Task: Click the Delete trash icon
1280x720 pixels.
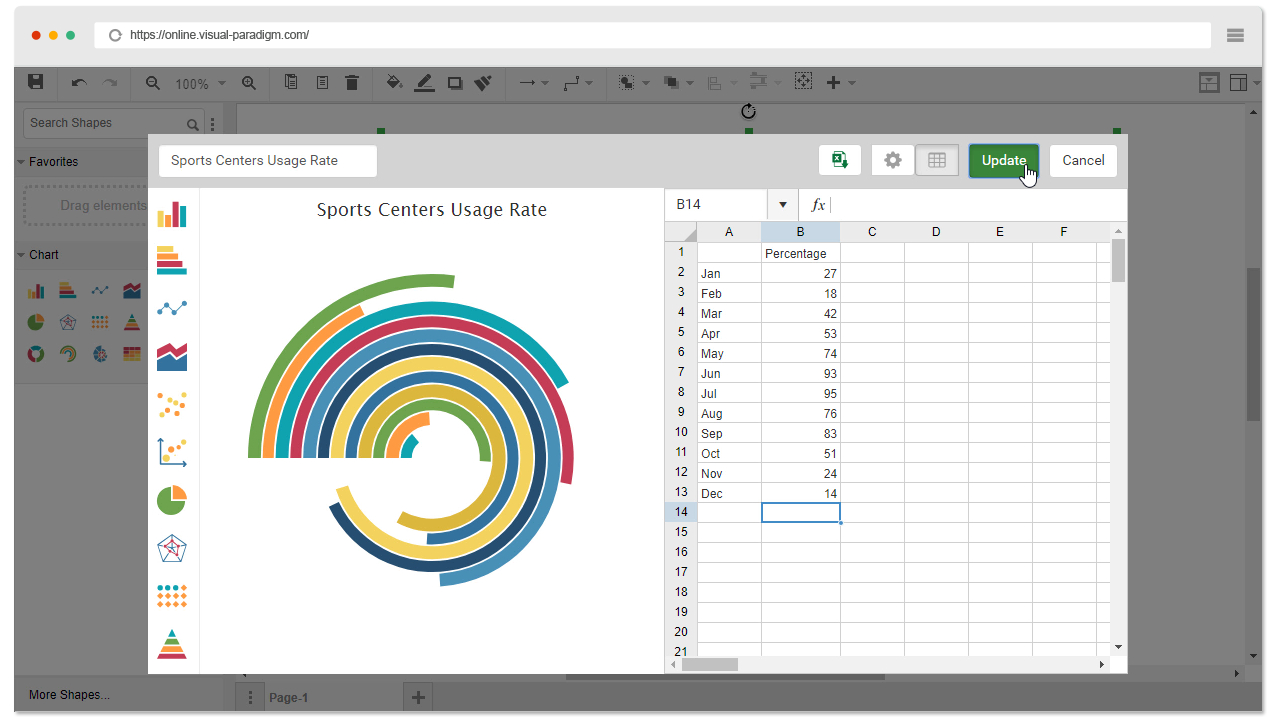Action: 352,83
